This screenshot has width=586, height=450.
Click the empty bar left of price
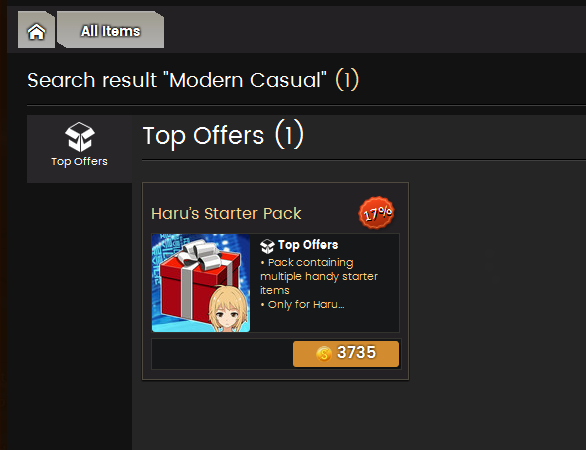click(x=222, y=354)
